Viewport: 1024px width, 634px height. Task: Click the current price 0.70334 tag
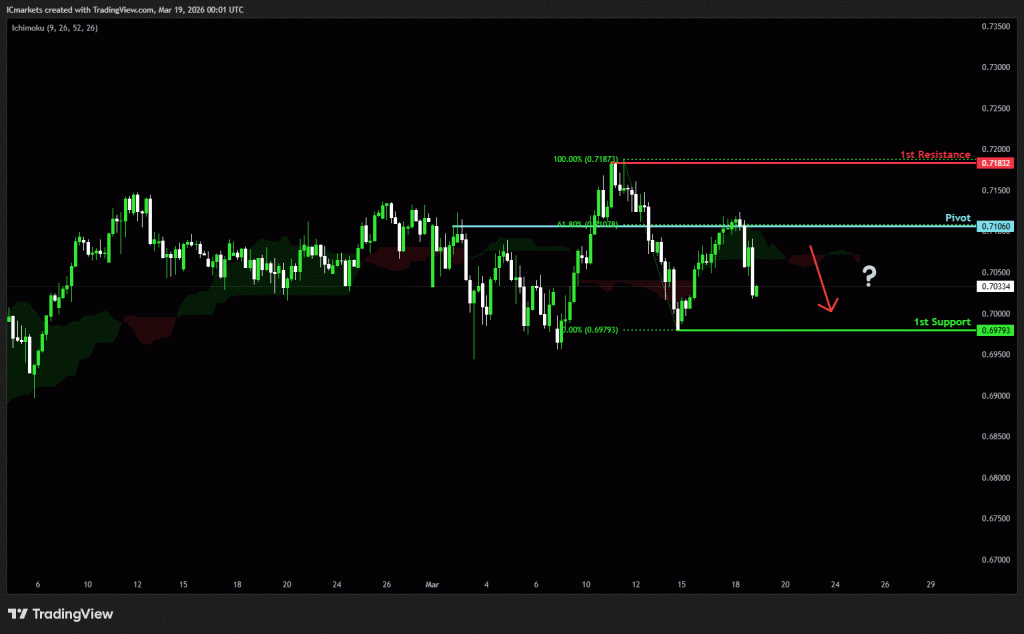pos(996,286)
